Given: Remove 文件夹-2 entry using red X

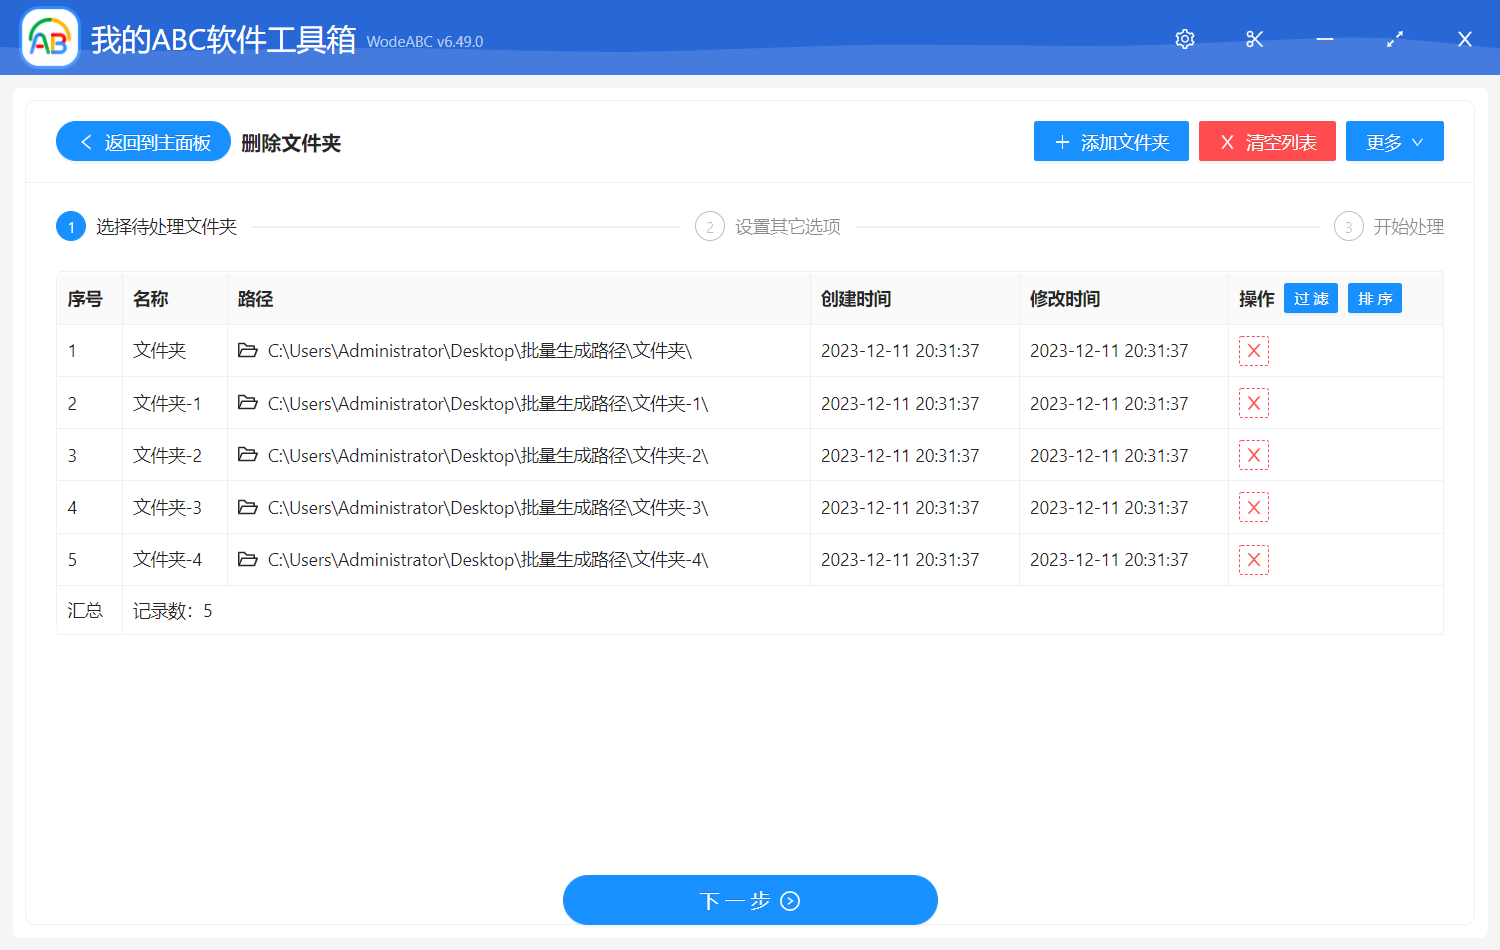Looking at the screenshot, I should (1253, 456).
